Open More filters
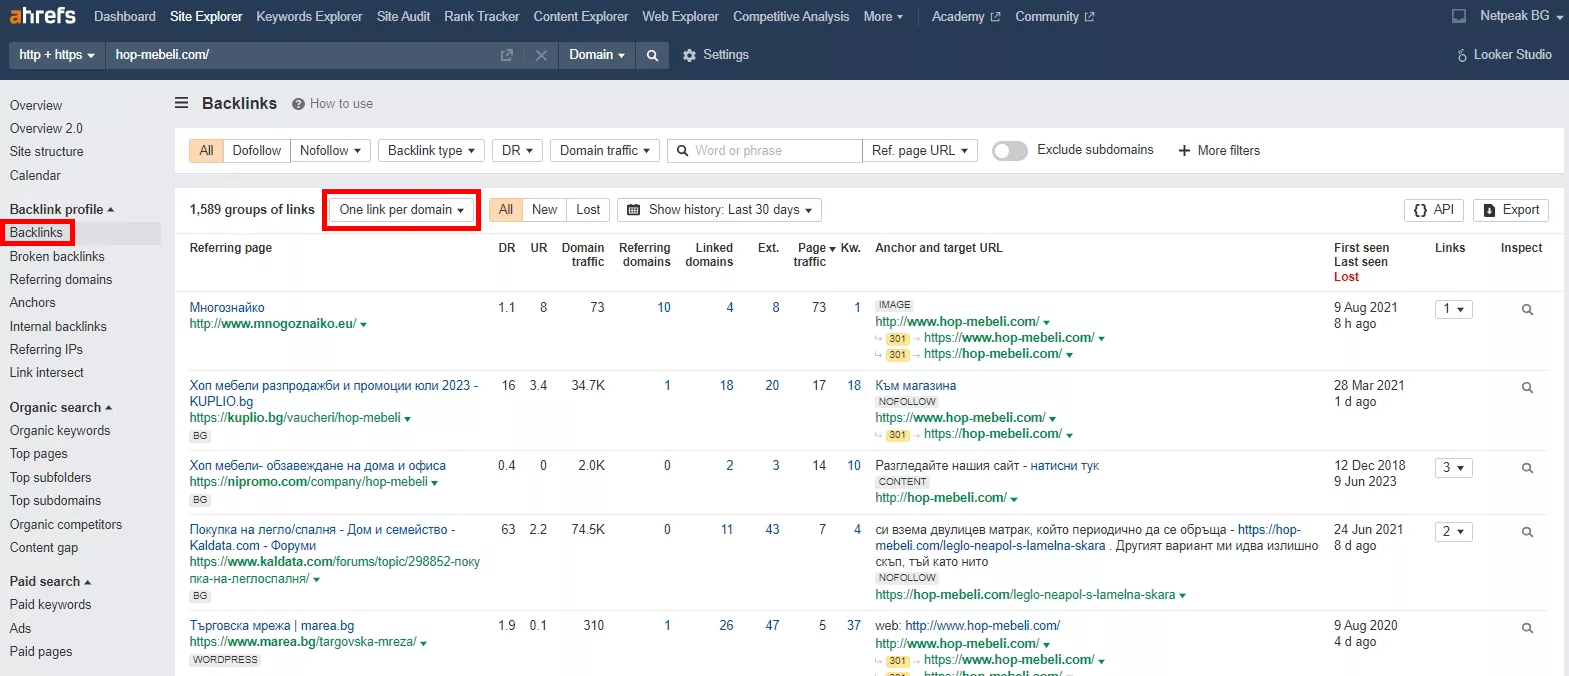The height and width of the screenshot is (676, 1569). tap(1219, 150)
